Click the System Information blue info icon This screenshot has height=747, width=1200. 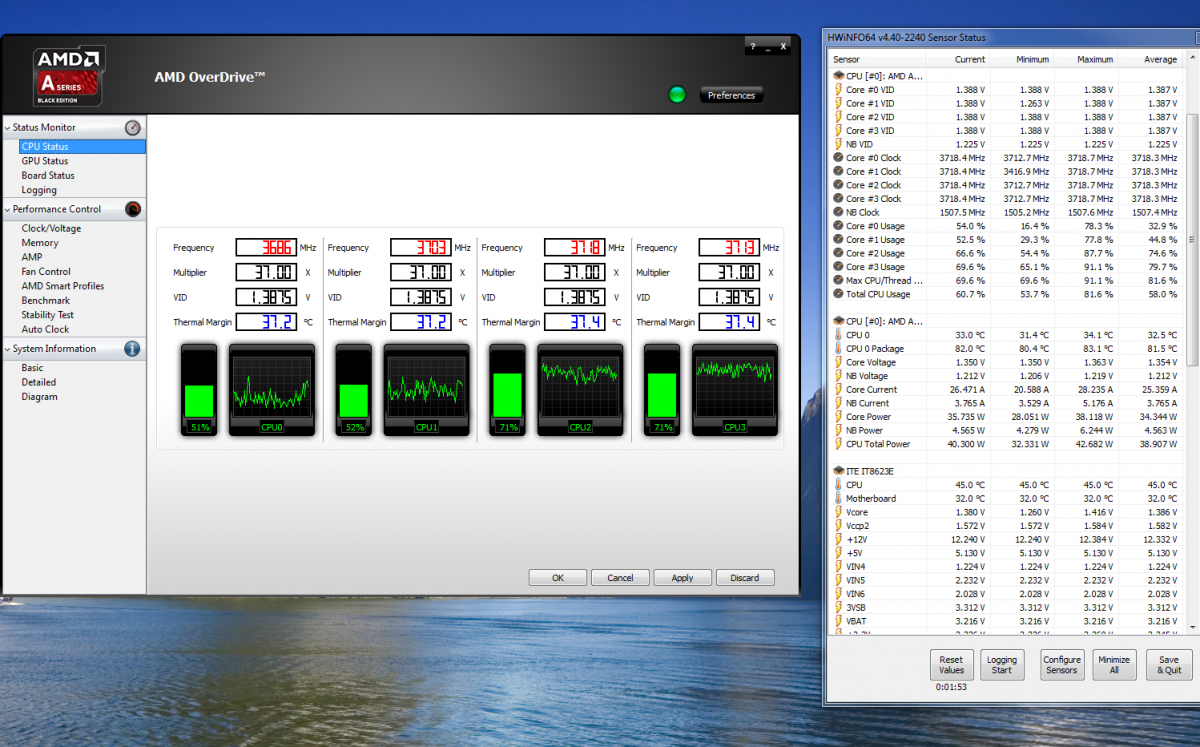coord(132,349)
